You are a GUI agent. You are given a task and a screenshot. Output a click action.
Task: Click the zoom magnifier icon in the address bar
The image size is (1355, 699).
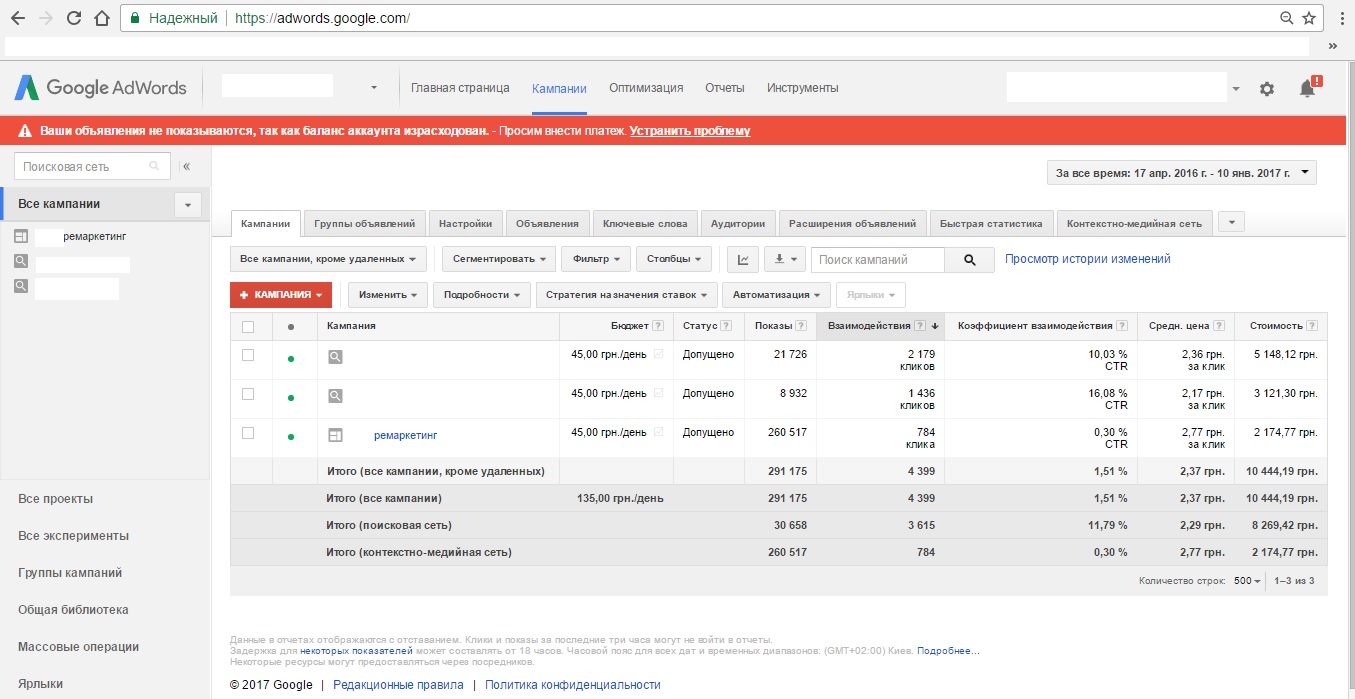[1287, 18]
